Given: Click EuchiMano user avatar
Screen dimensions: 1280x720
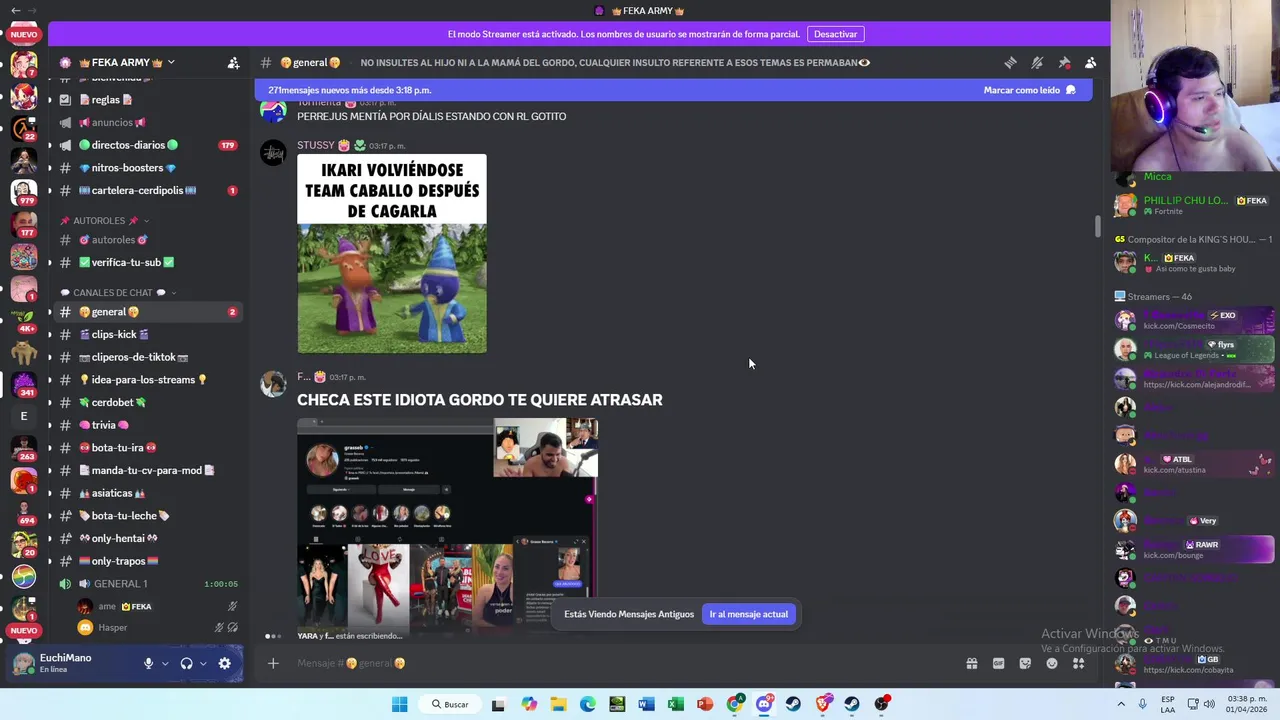Looking at the screenshot, I should coord(23,663).
